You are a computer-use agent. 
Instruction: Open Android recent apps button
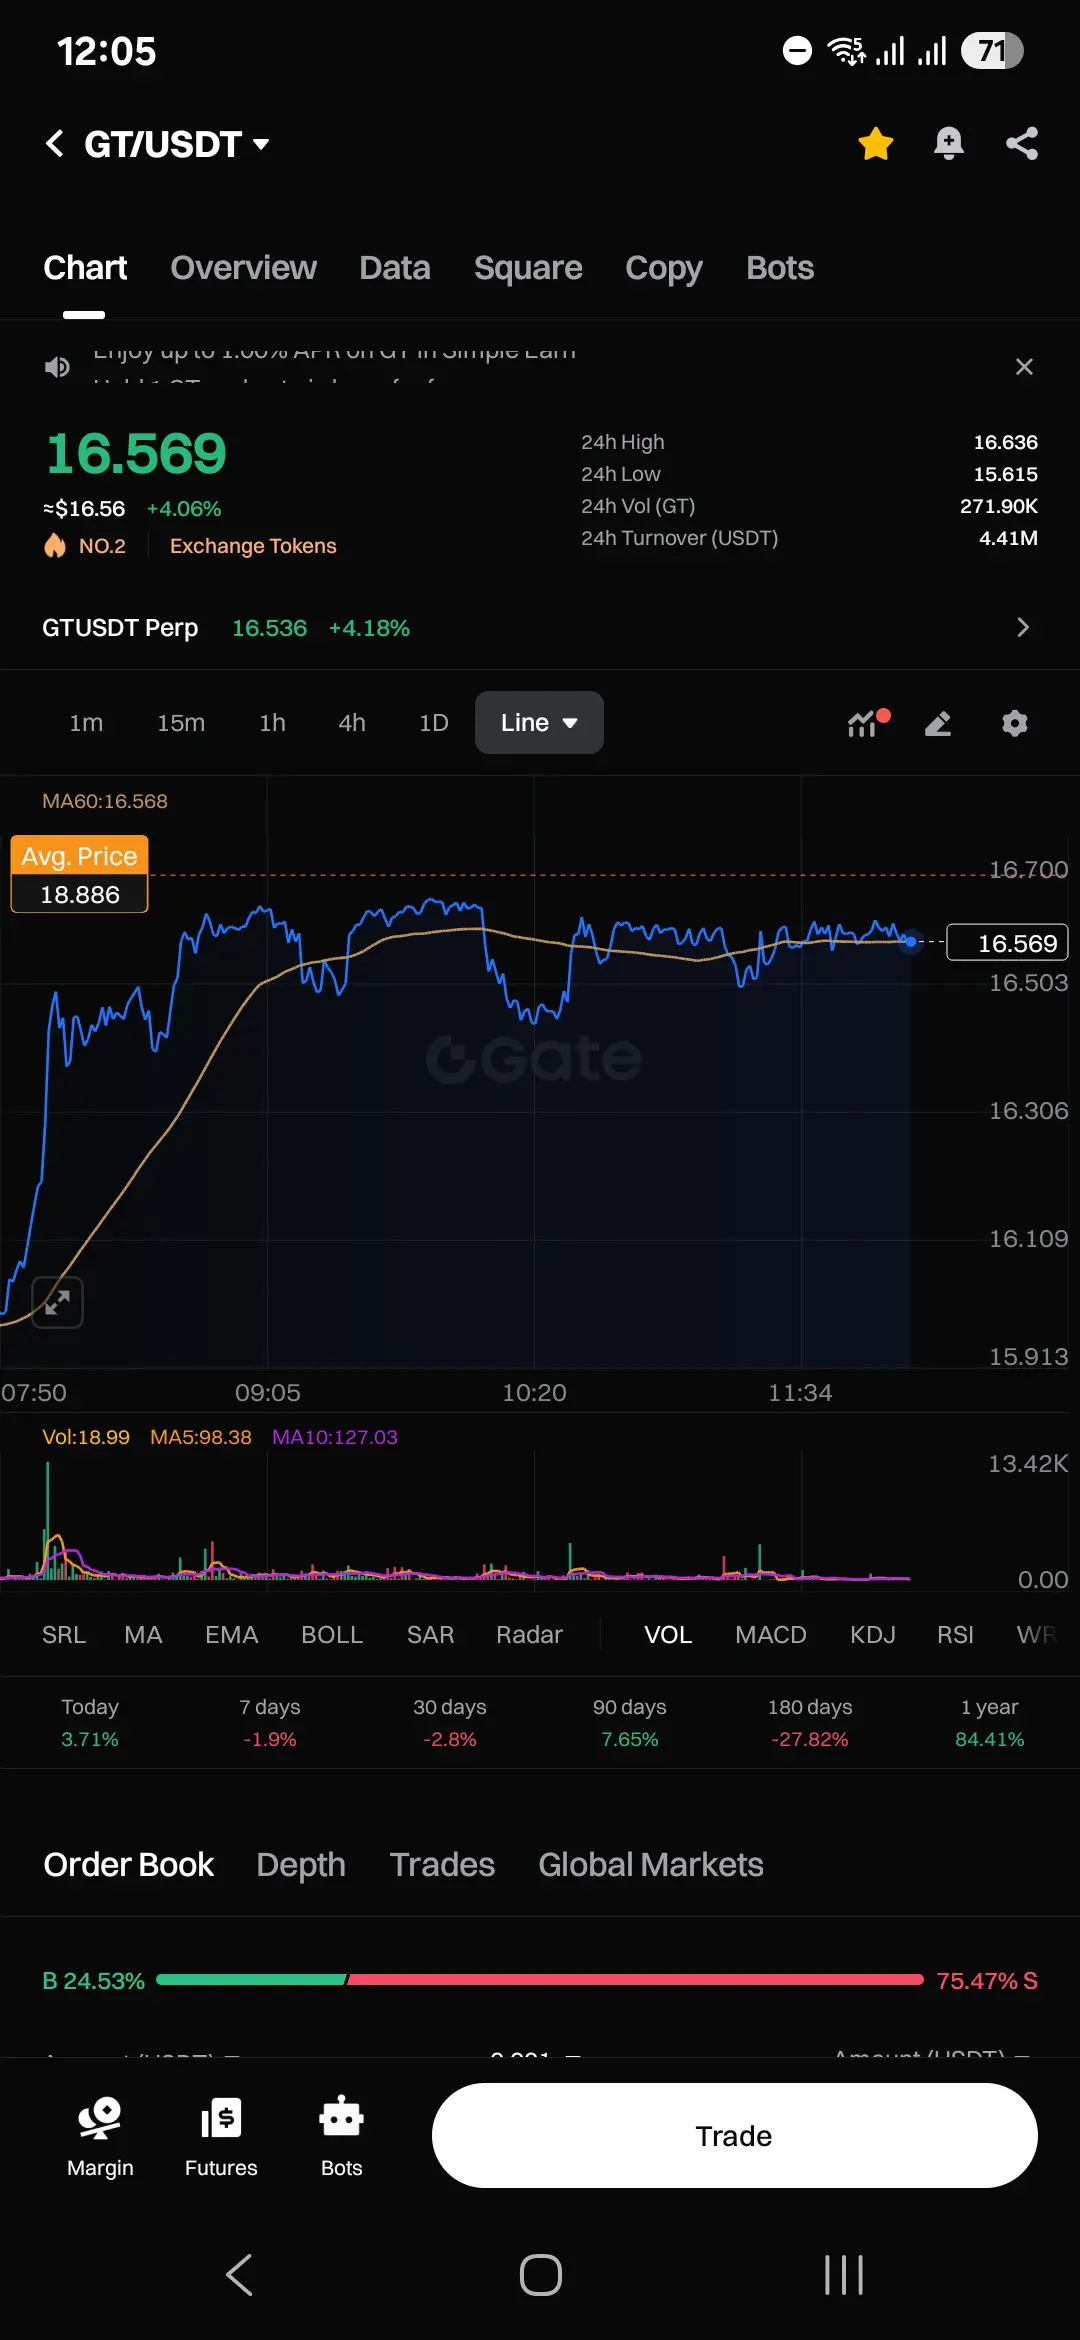pyautogui.click(x=843, y=2275)
